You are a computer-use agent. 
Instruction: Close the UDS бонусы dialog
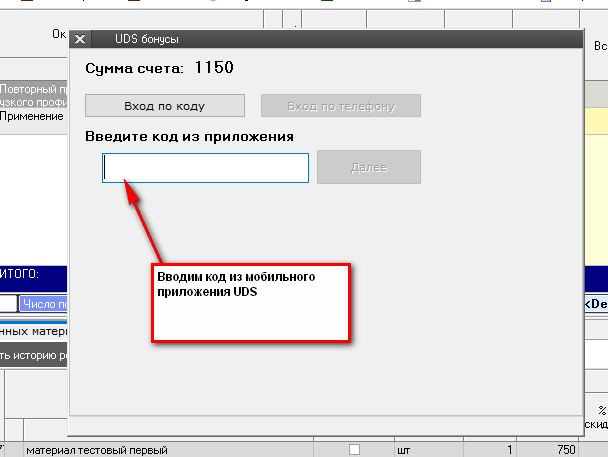click(x=80, y=39)
